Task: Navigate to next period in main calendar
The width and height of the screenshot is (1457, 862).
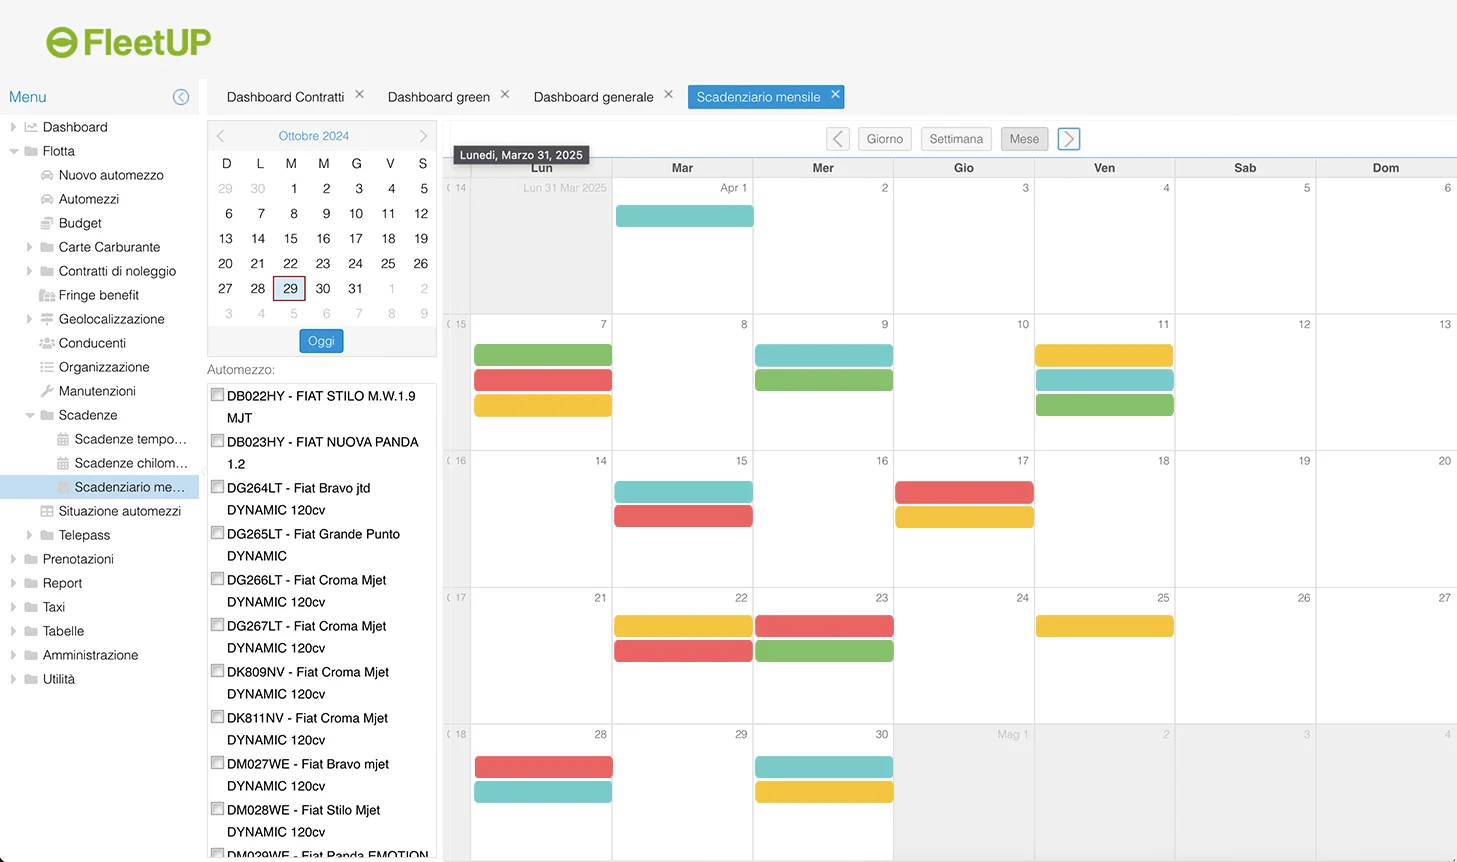Action: (x=1069, y=139)
